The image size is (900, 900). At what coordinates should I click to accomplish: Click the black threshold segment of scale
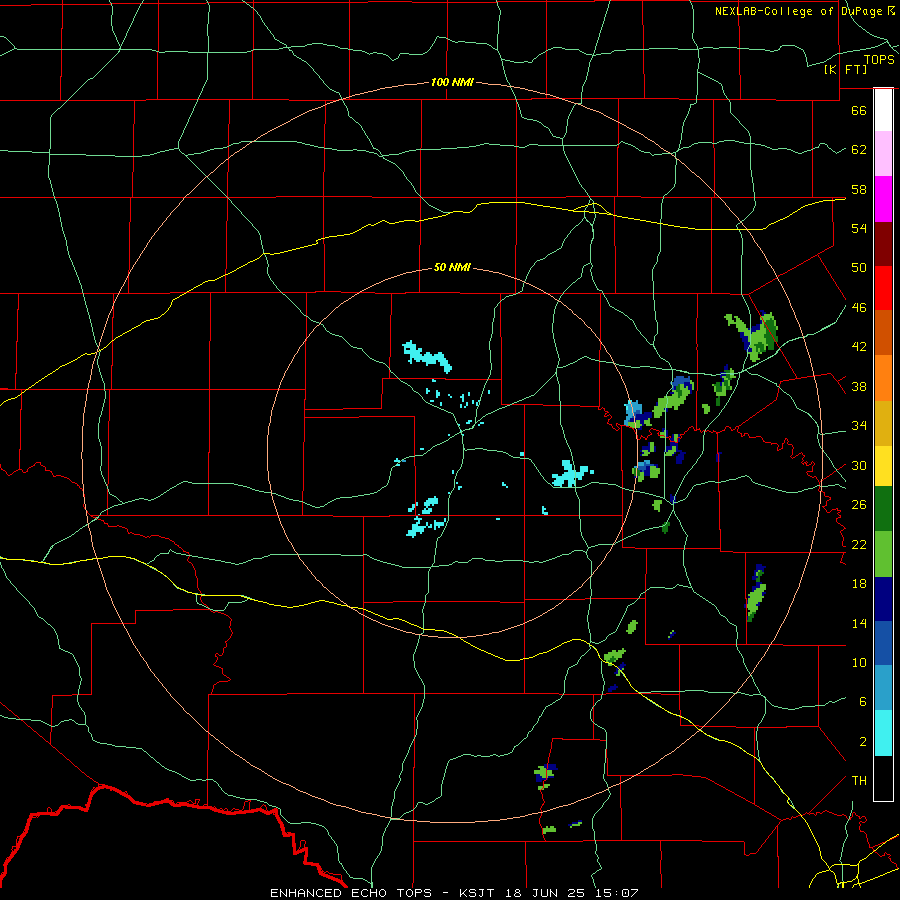point(883,778)
